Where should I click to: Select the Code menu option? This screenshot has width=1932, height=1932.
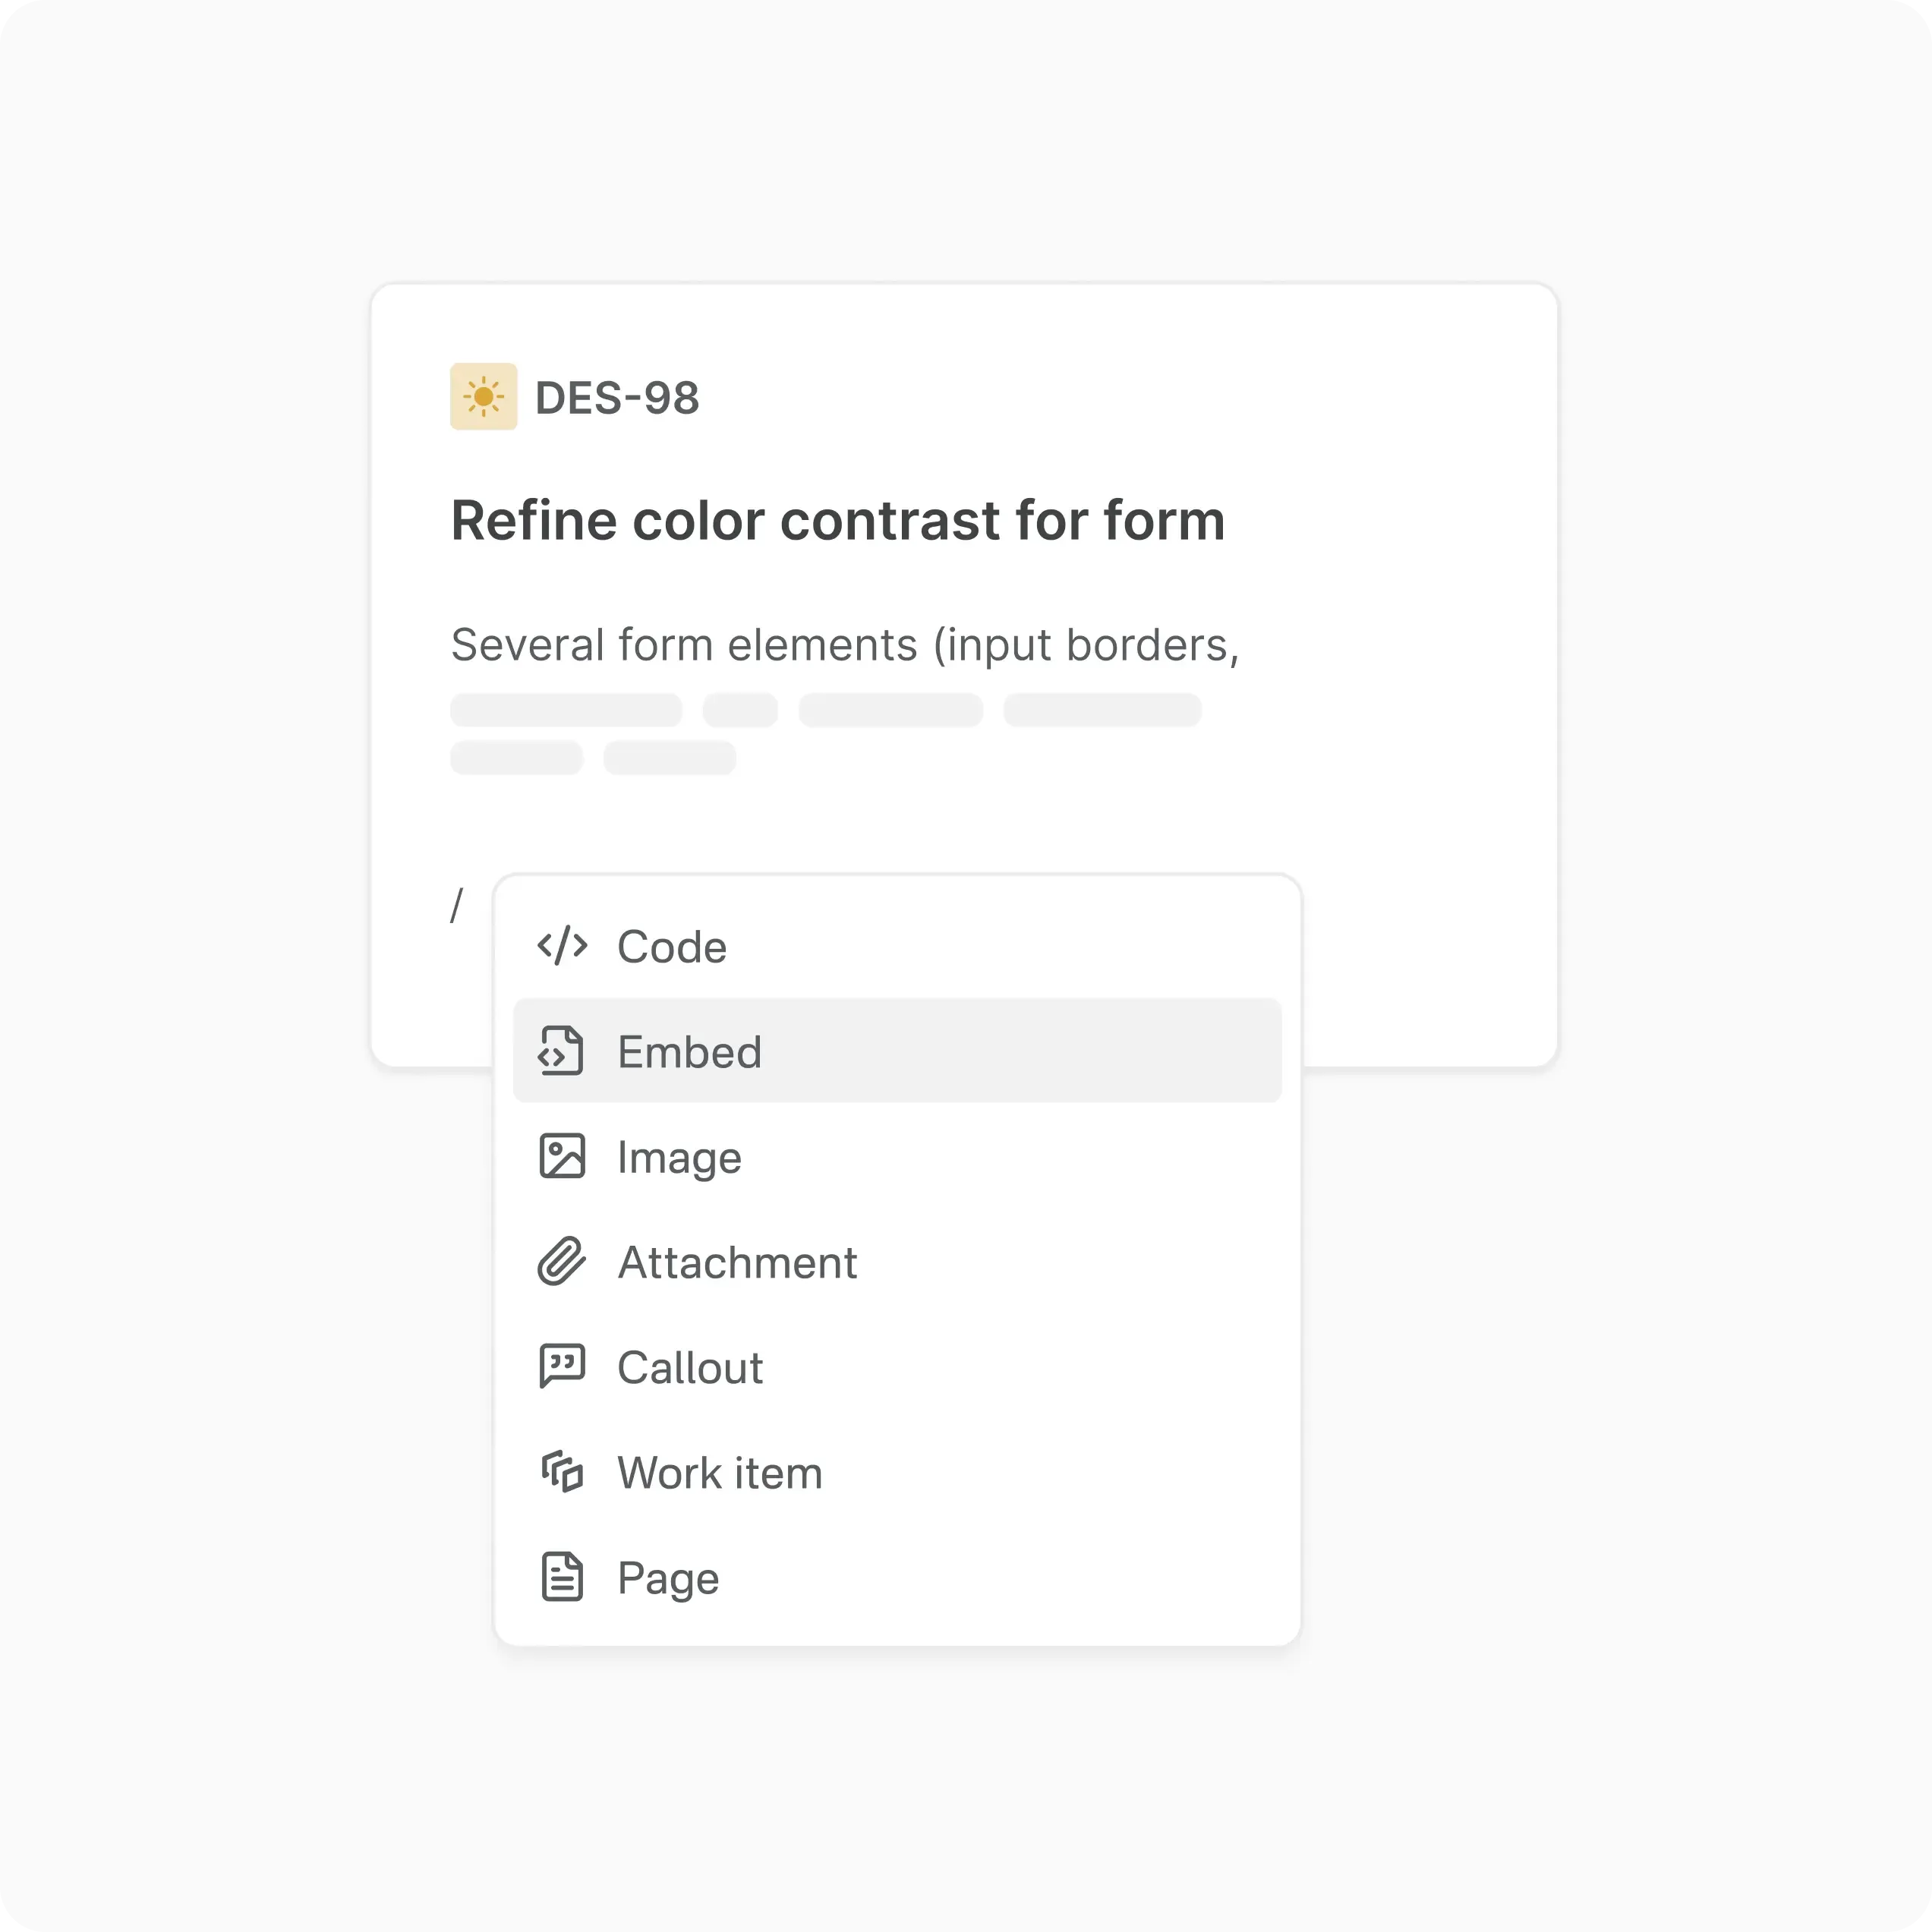point(672,947)
